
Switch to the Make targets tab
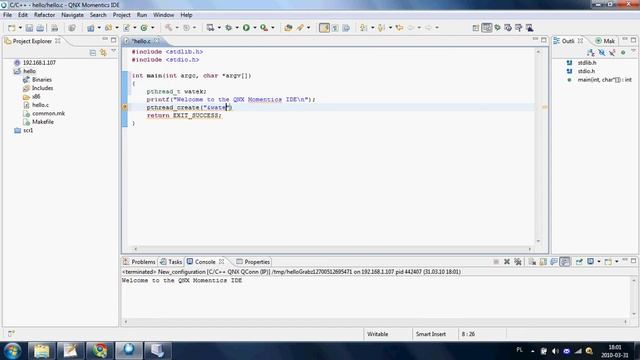pos(605,41)
